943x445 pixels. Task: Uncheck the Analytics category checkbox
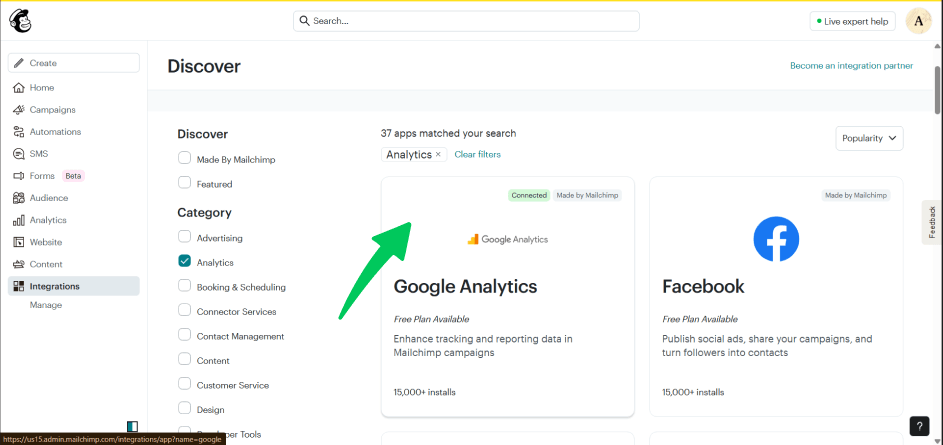tap(185, 261)
